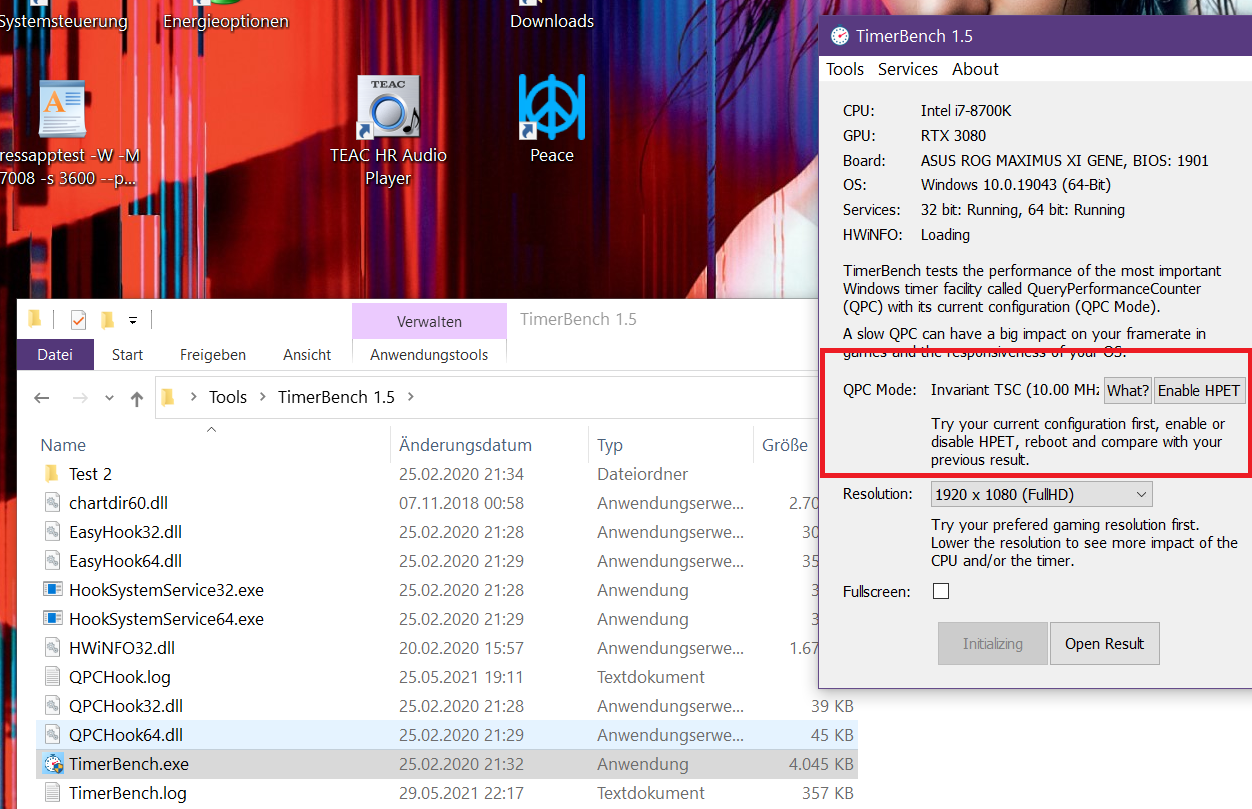Select the TimerBench.exe file name
The height and width of the screenshot is (809, 1252).
click(x=129, y=764)
